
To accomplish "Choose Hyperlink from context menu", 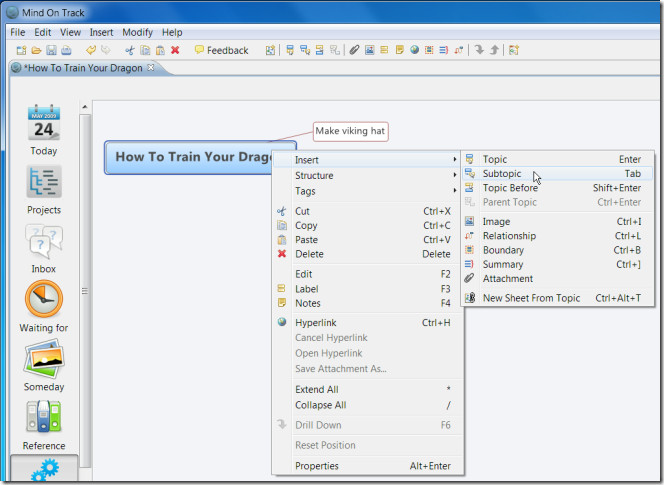I will pos(367,323).
